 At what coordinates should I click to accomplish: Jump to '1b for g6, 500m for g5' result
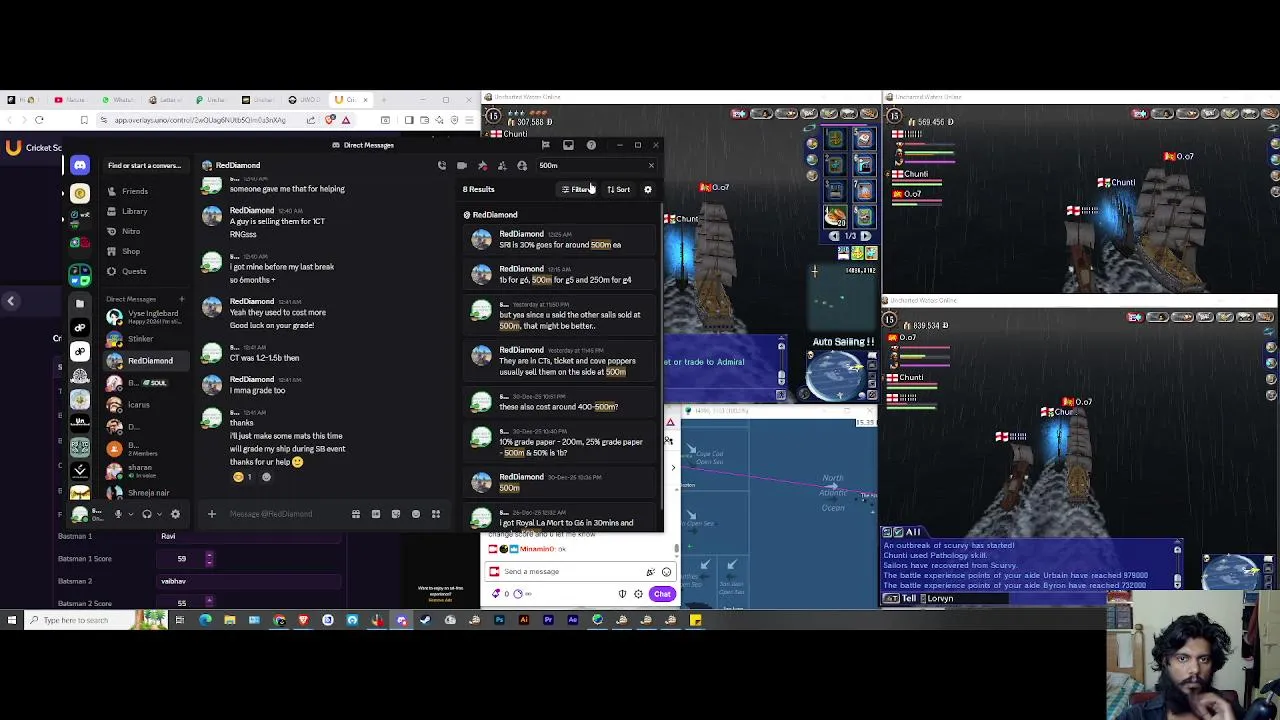[x=560, y=274]
